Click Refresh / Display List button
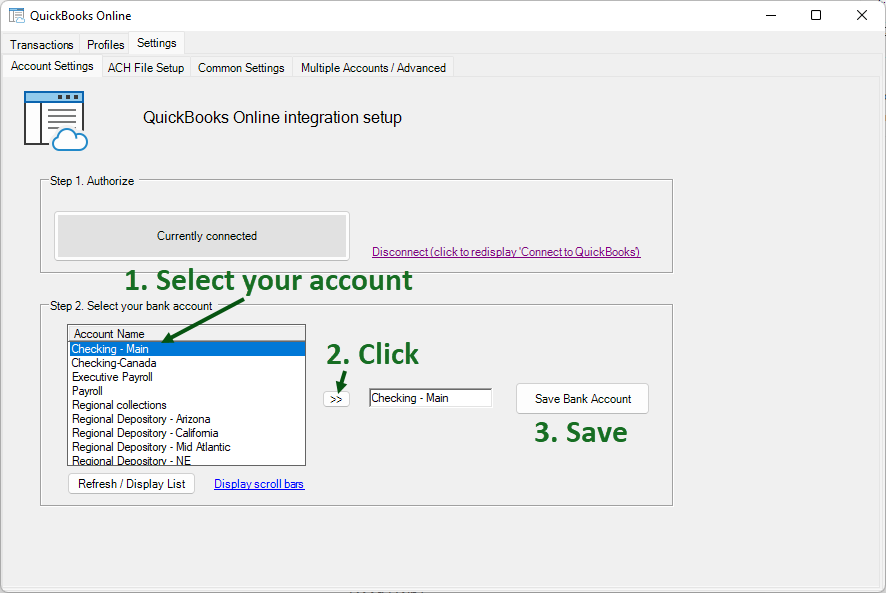 132,484
